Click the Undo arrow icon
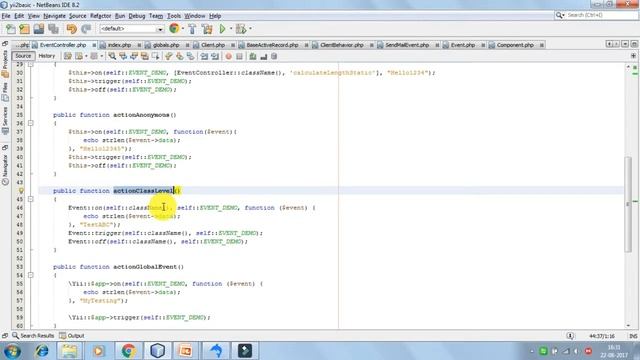 pyautogui.click(x=71, y=29)
